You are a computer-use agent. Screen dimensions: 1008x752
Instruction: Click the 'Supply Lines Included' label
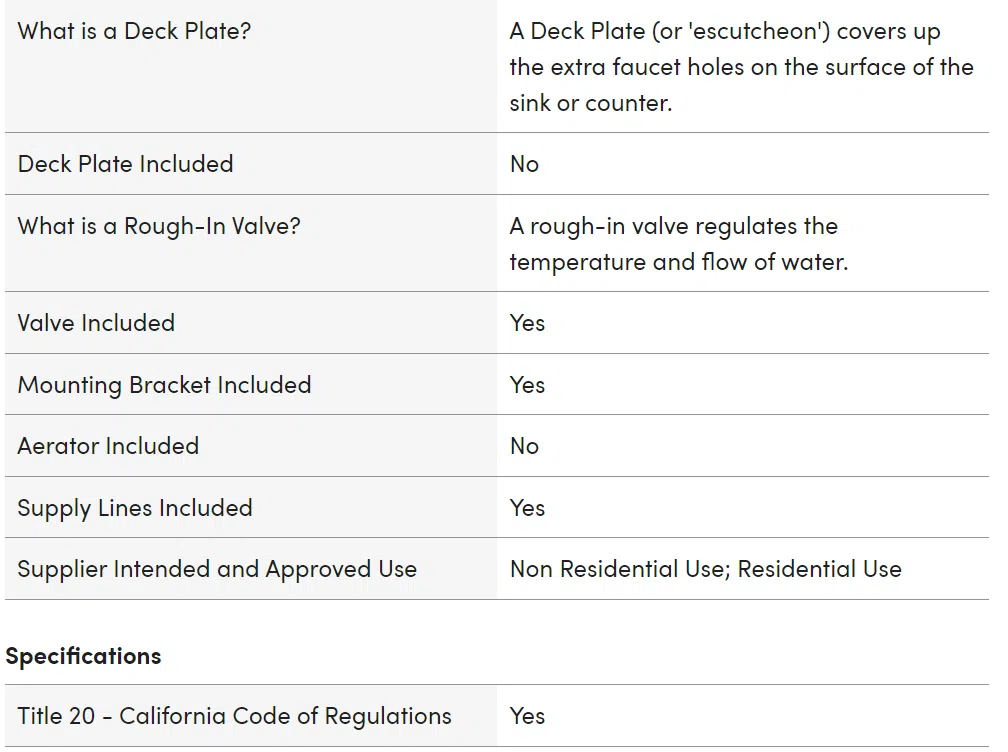[135, 508]
